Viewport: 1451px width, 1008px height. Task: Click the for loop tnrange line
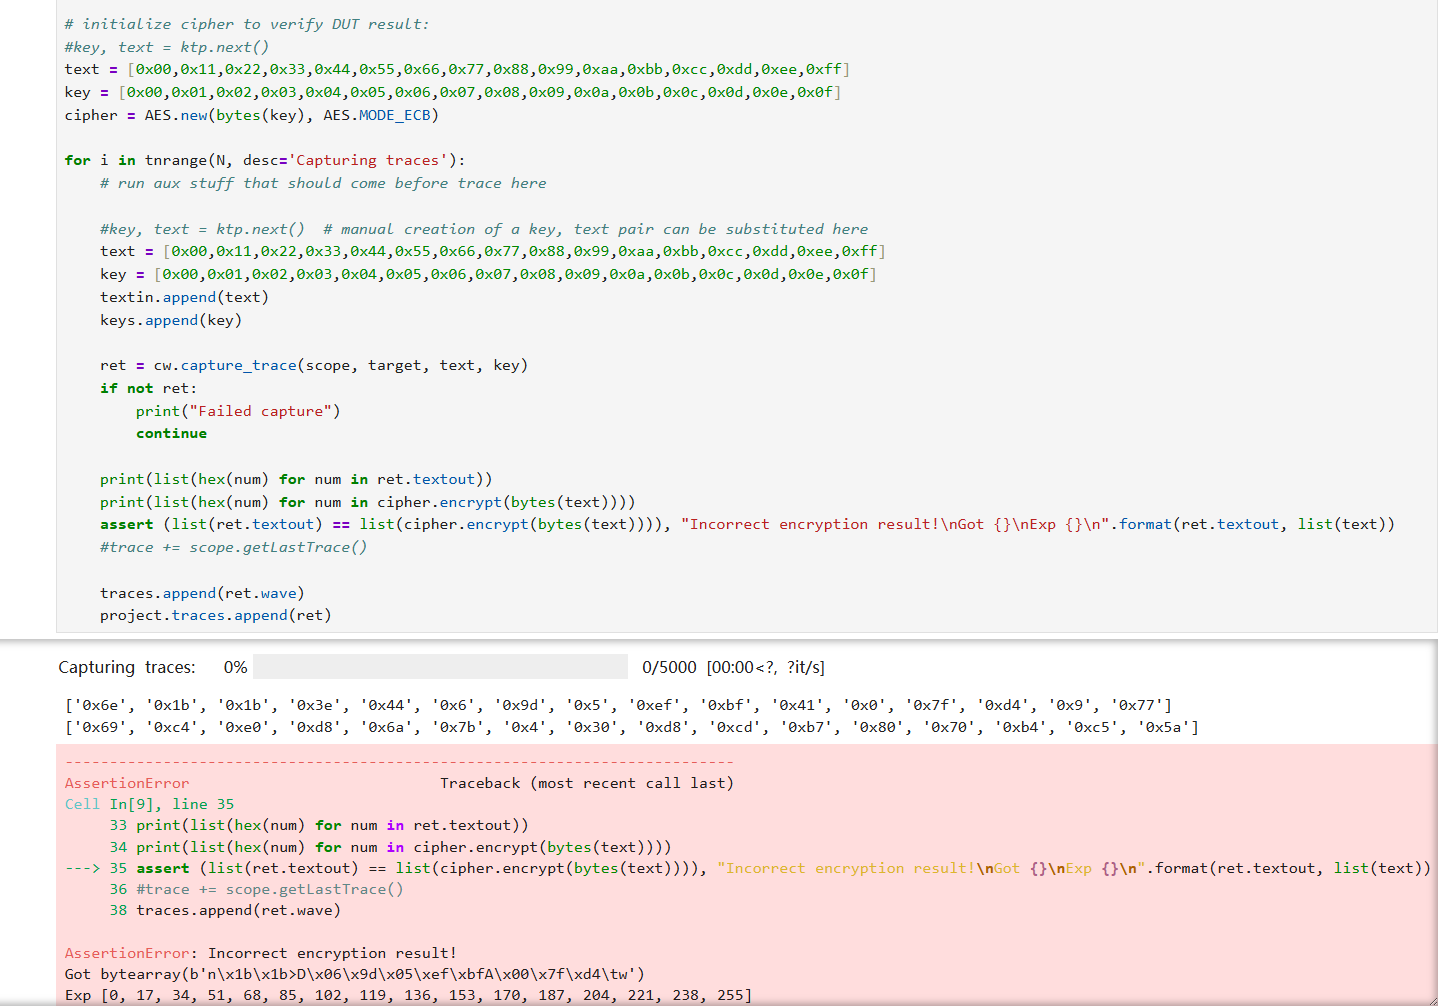[x=264, y=160]
